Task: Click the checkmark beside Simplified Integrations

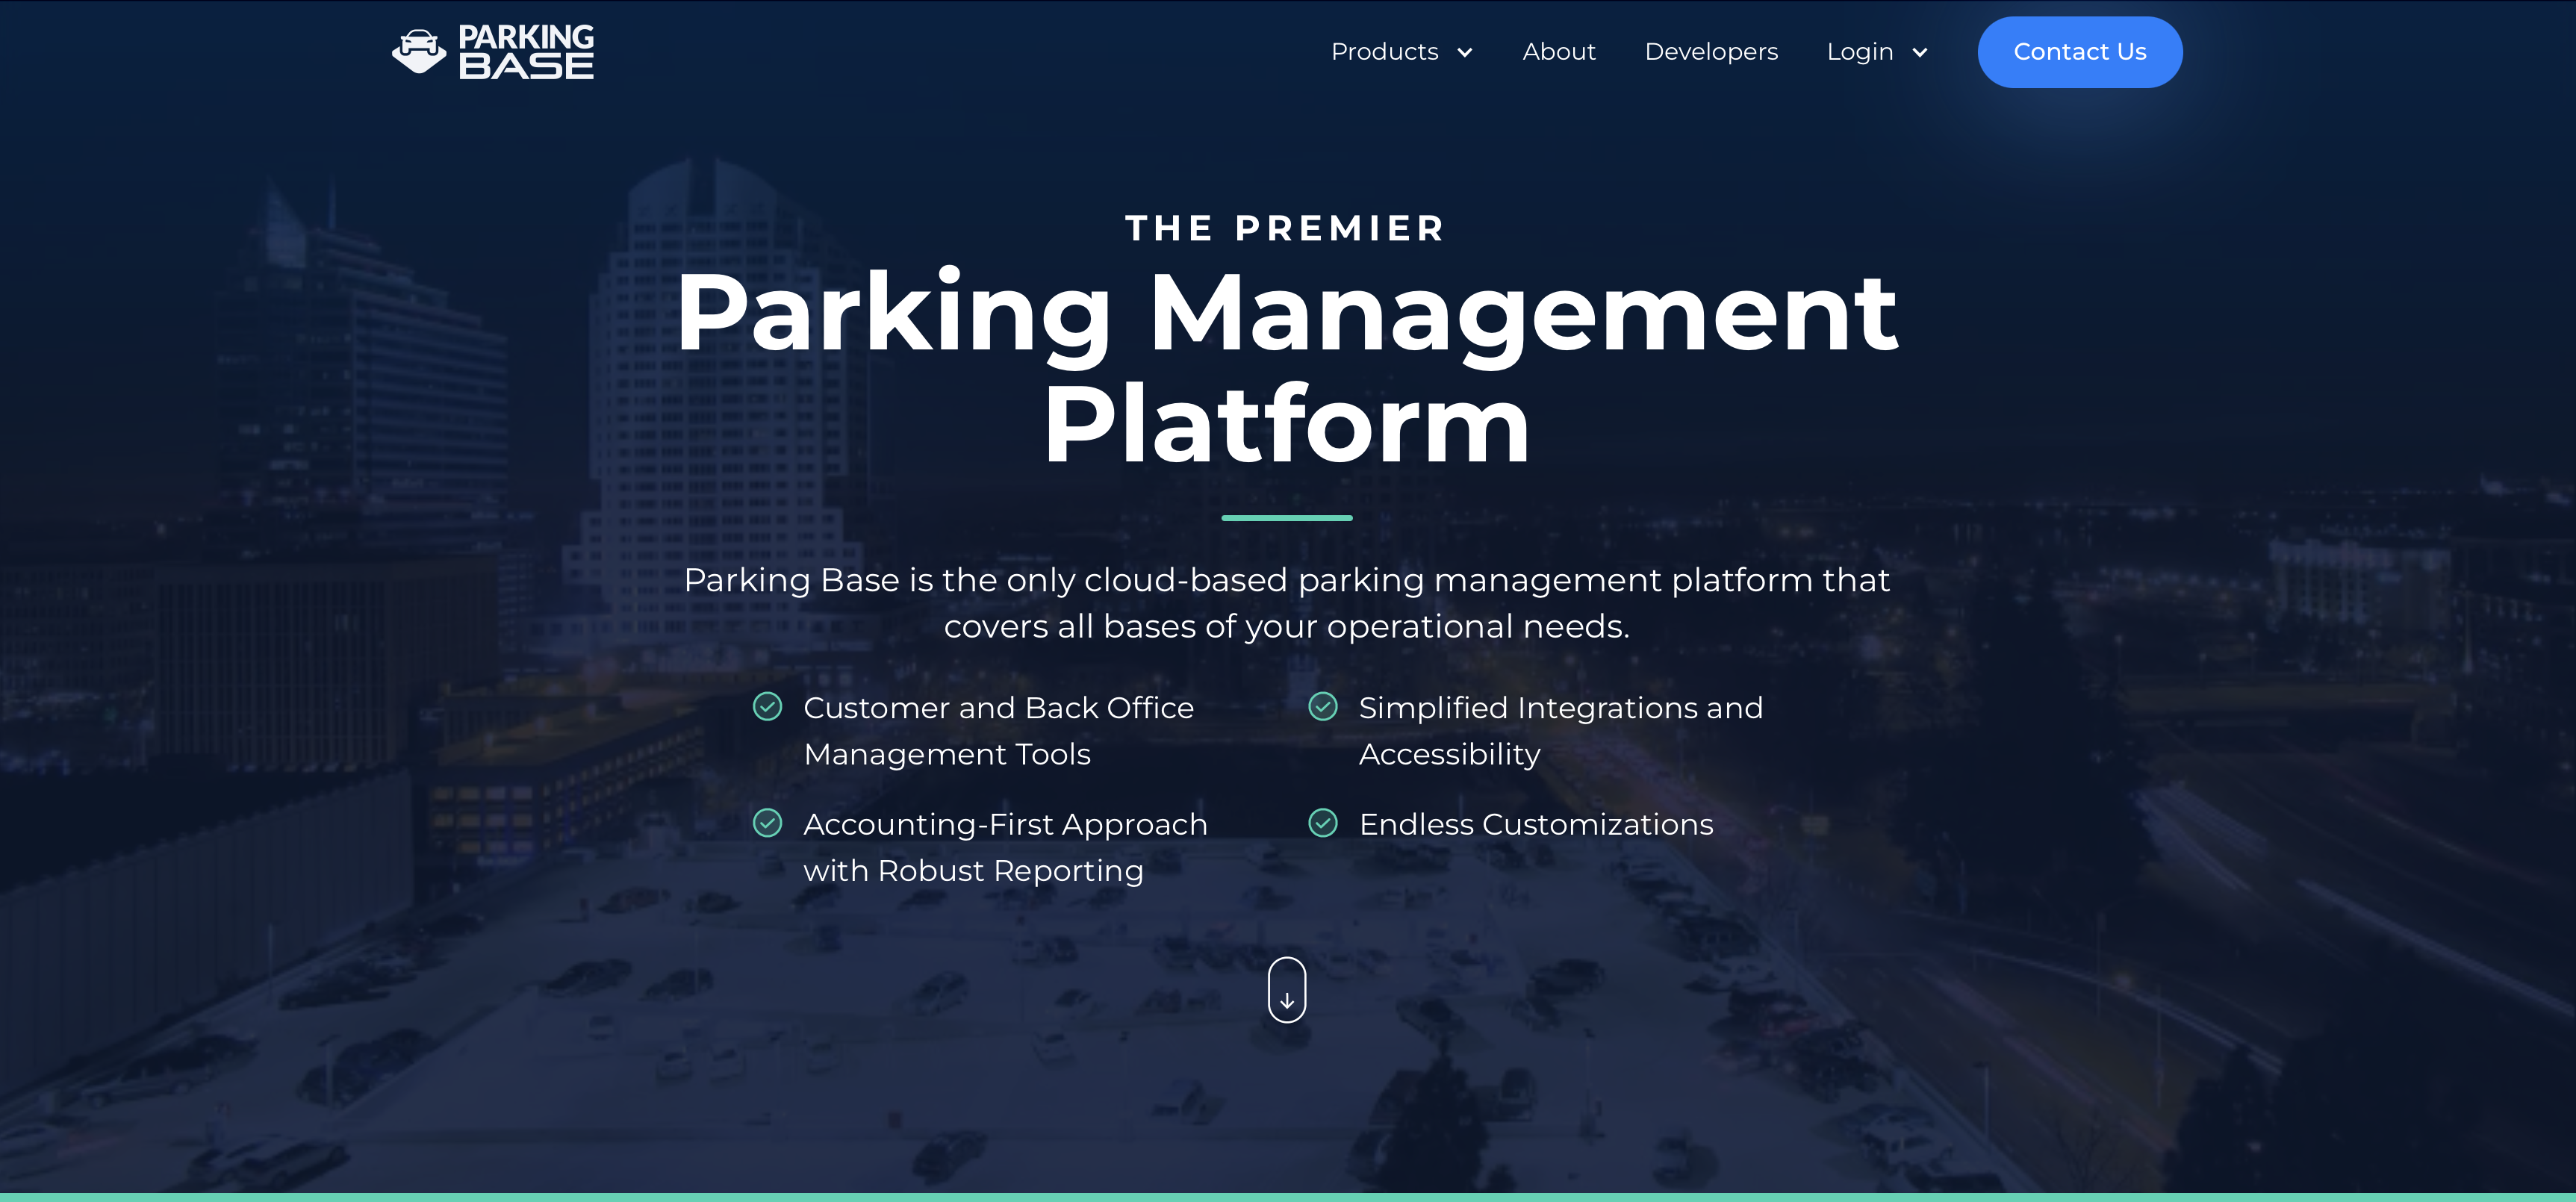Action: (1323, 707)
